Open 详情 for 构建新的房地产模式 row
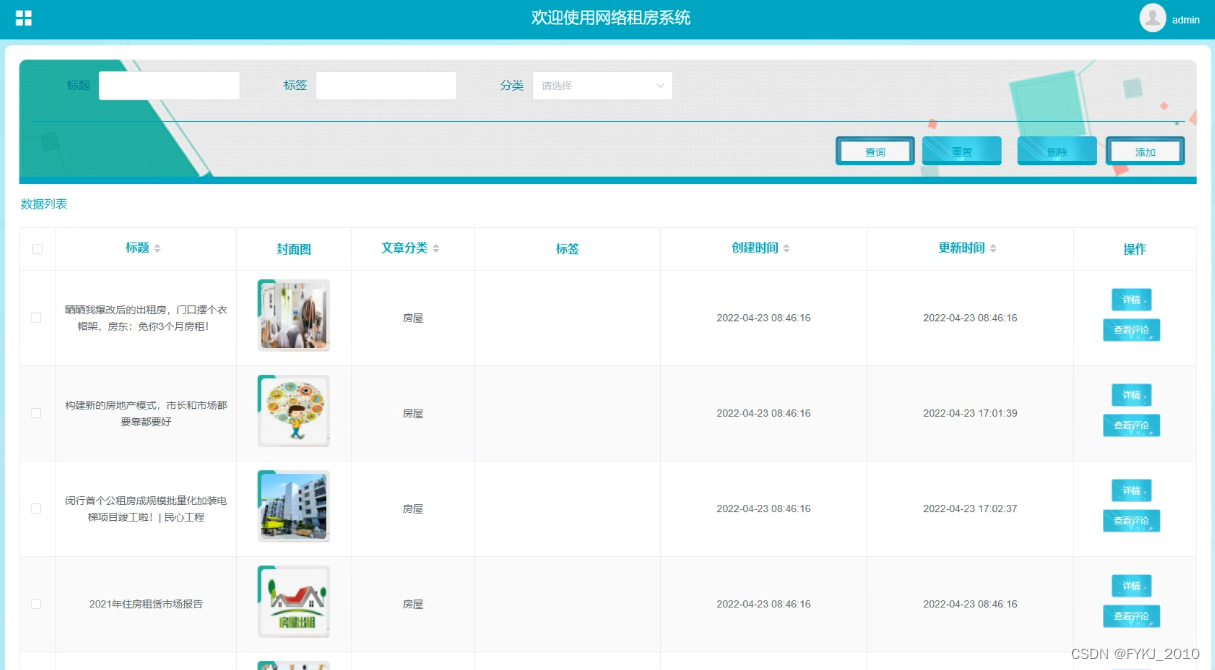 pos(1131,395)
